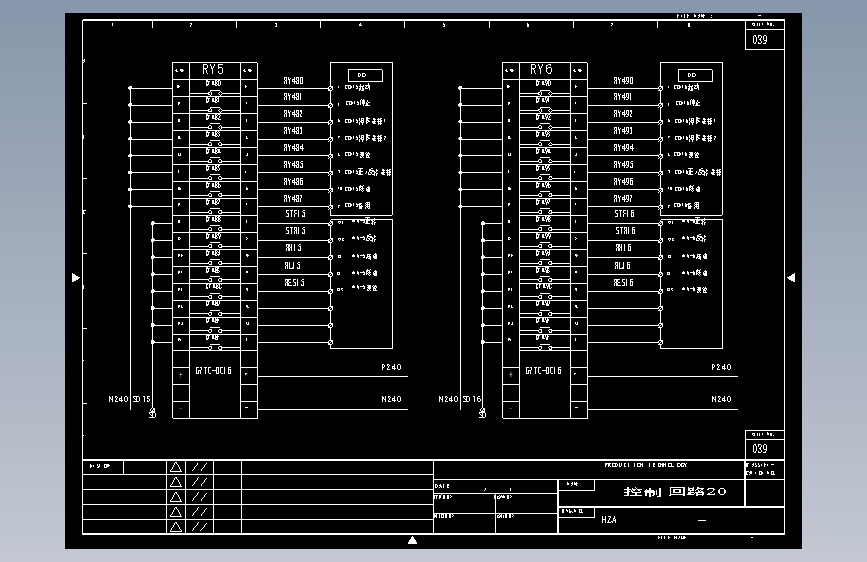
Task: Click the RY5 relay block header
Action: point(213,70)
